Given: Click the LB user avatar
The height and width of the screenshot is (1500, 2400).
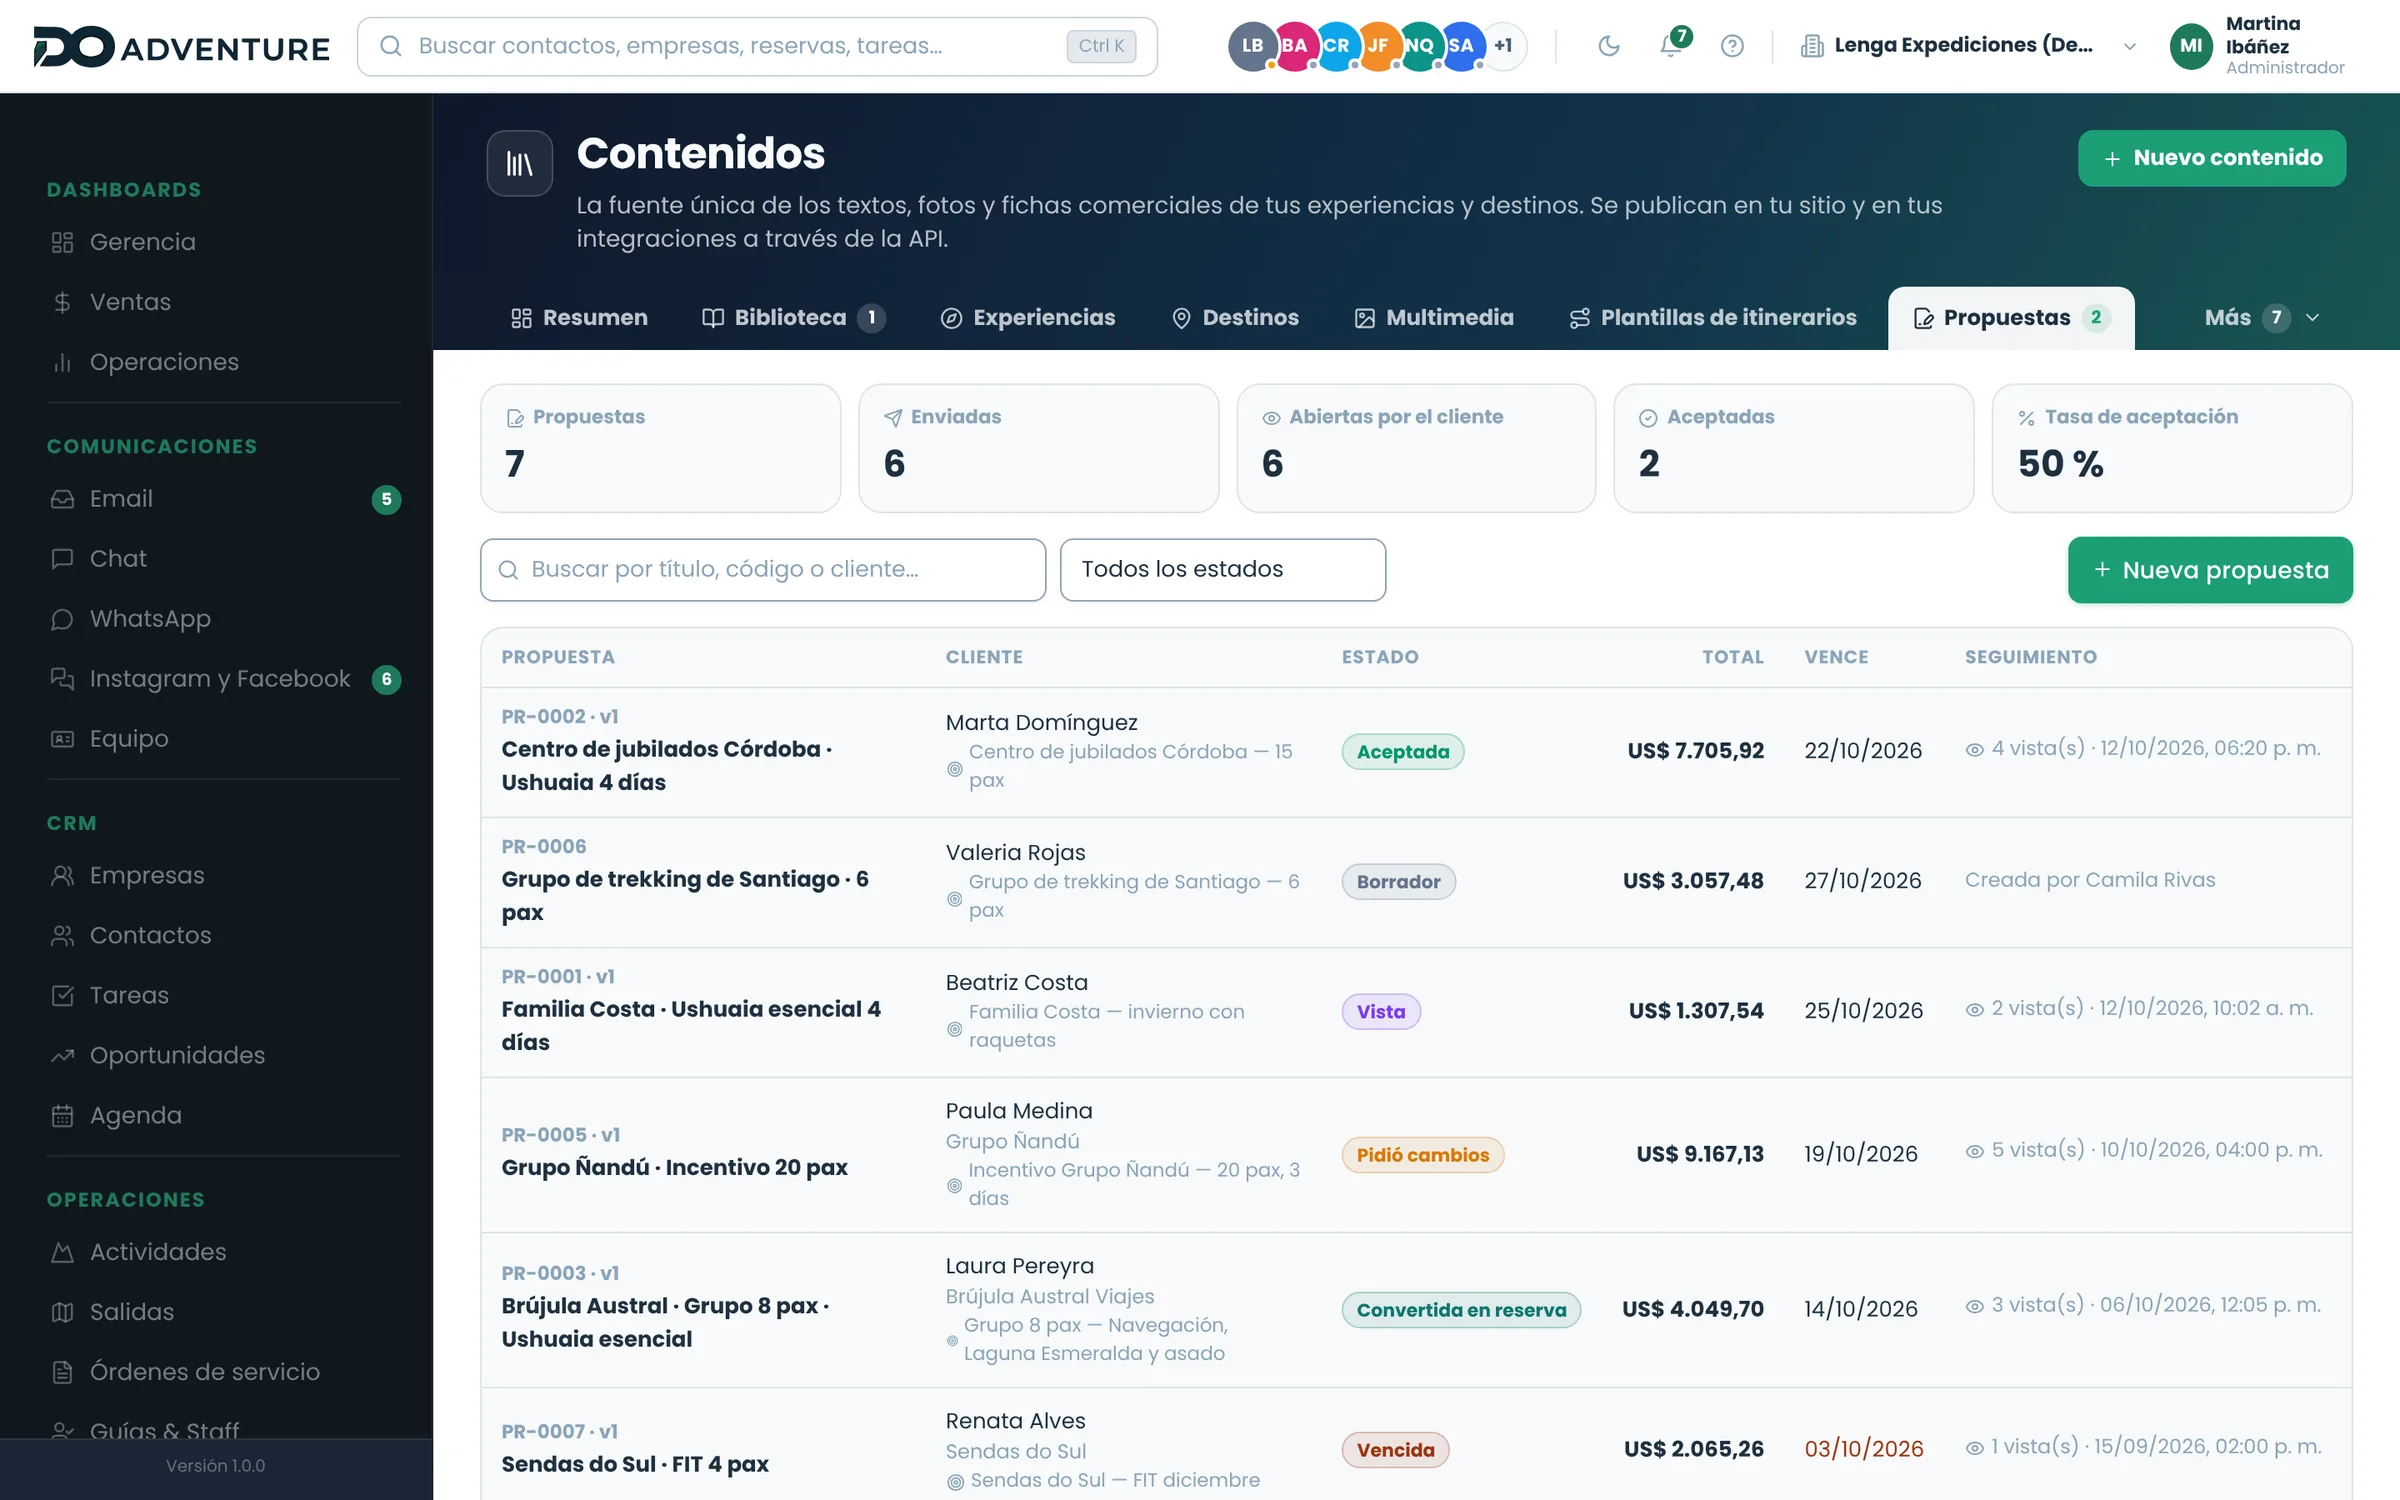Looking at the screenshot, I should pos(1252,46).
